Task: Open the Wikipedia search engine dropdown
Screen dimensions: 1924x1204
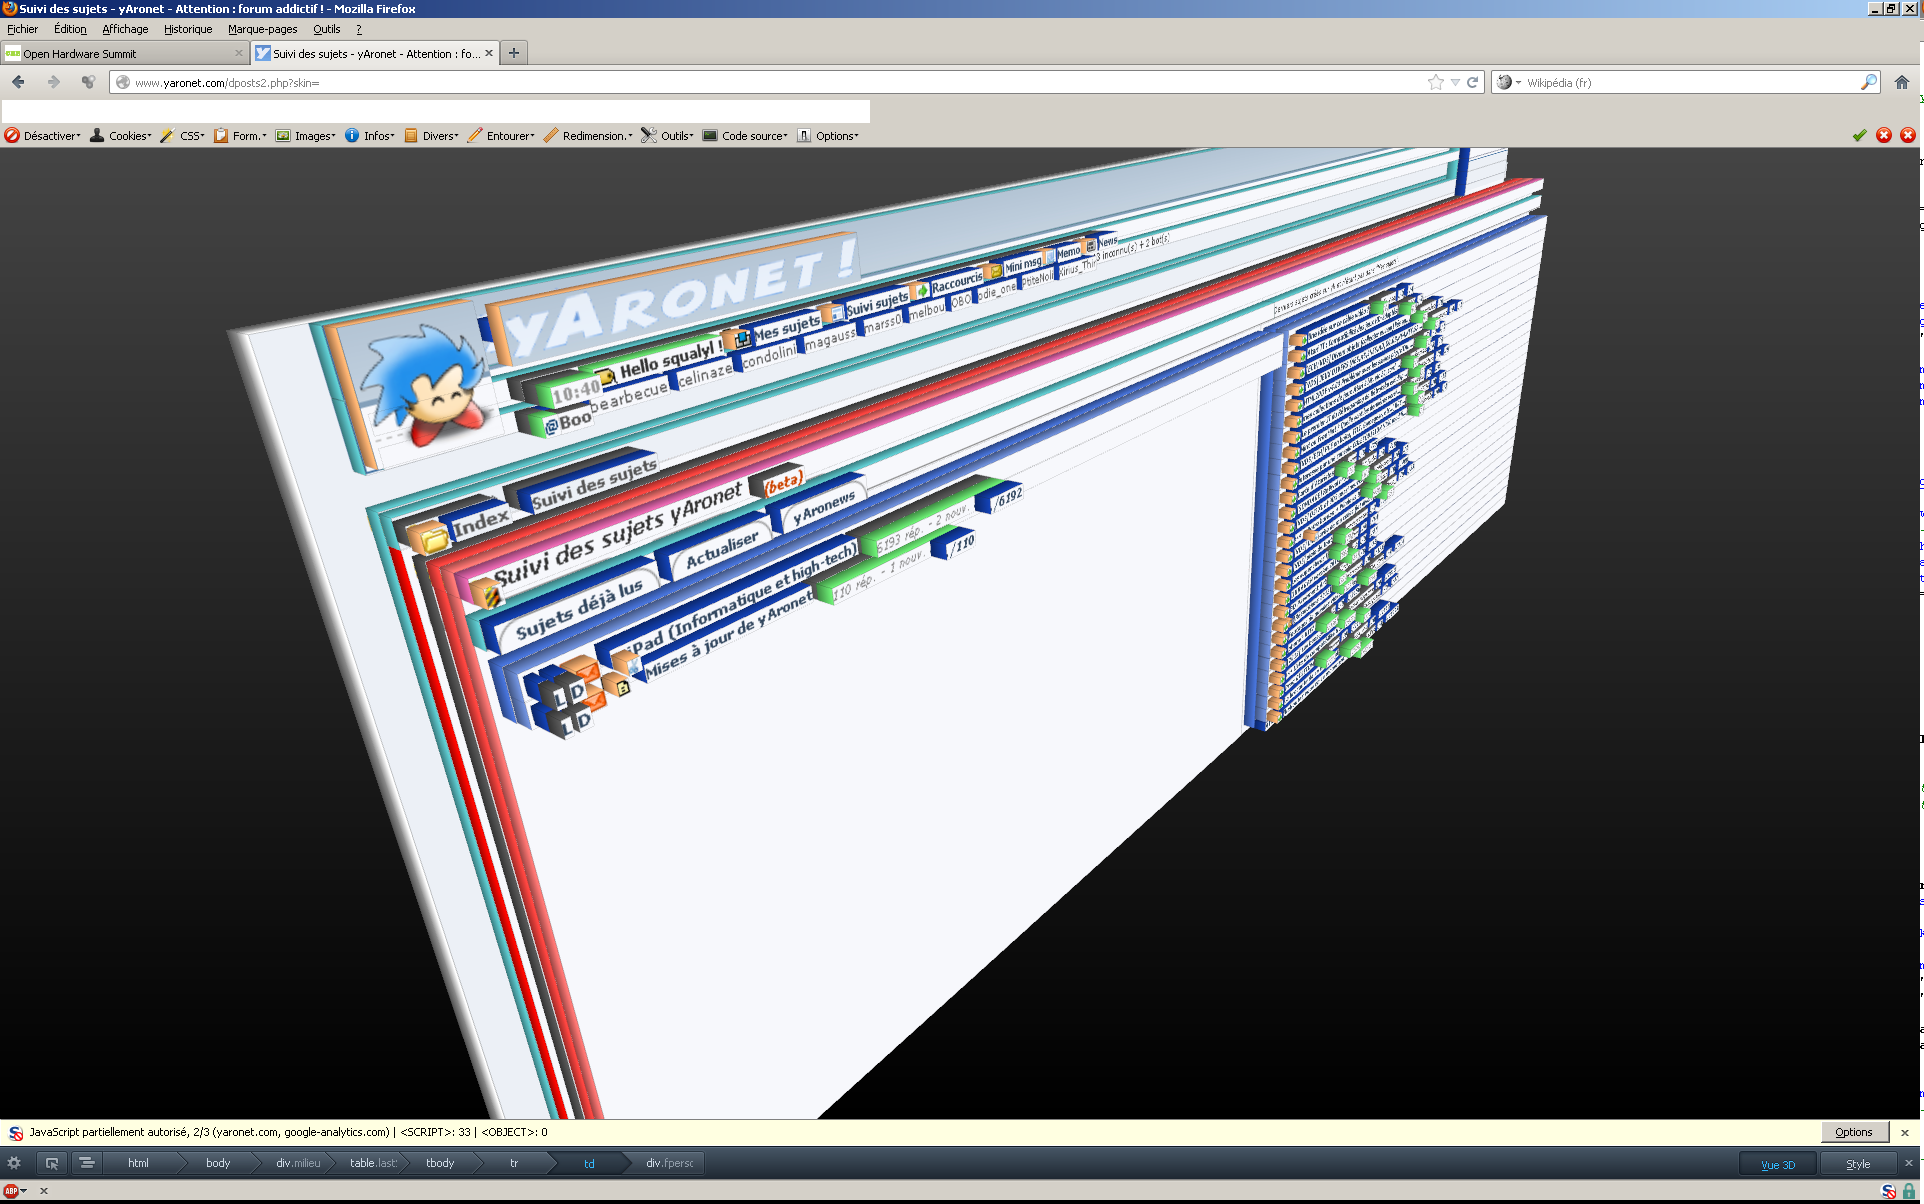Action: coord(1508,83)
